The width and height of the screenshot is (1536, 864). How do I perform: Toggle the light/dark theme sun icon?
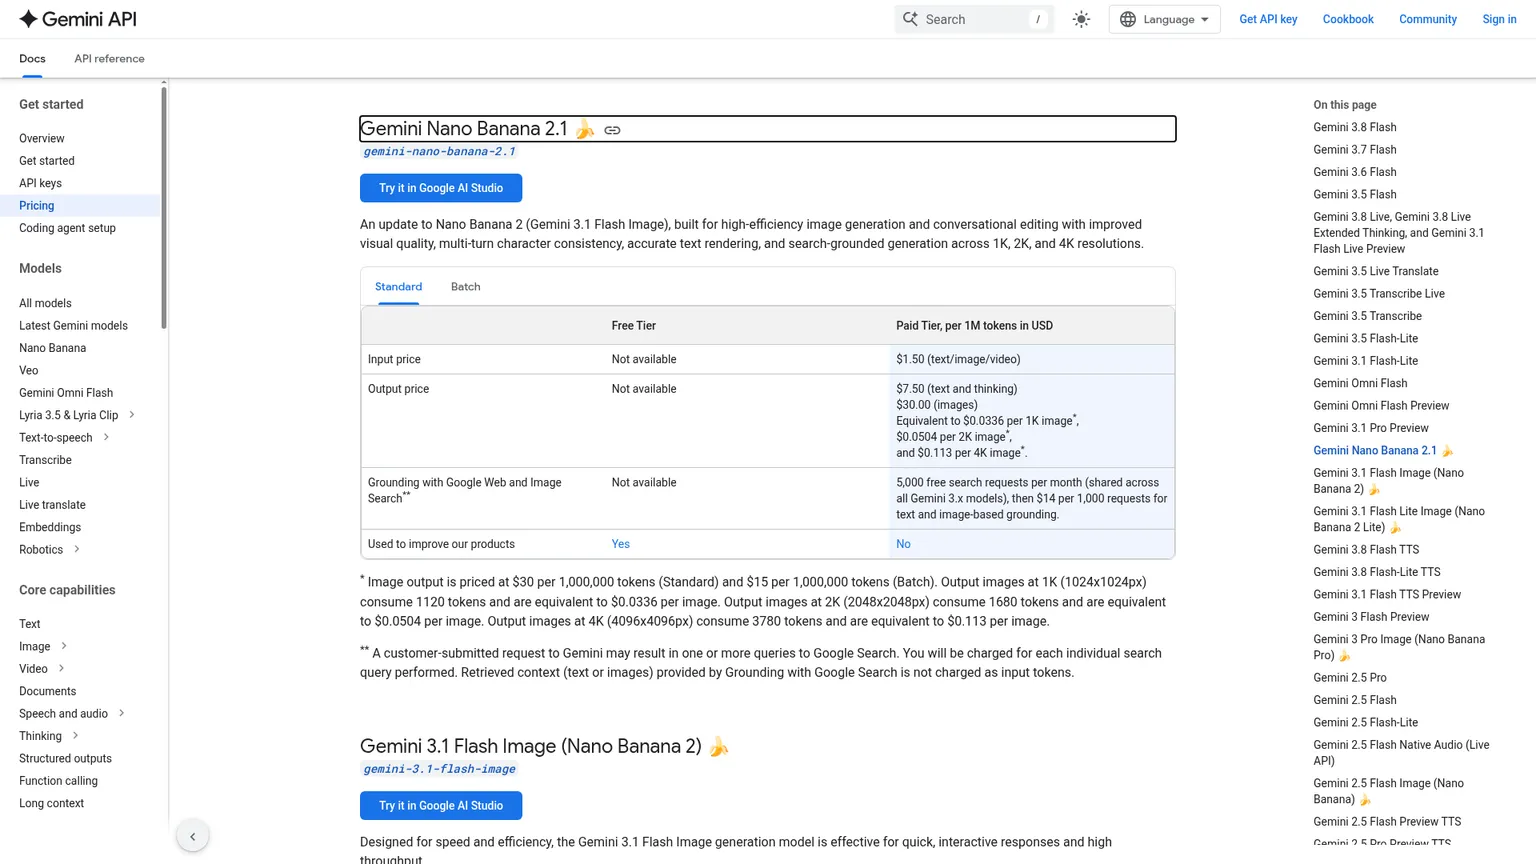point(1081,19)
